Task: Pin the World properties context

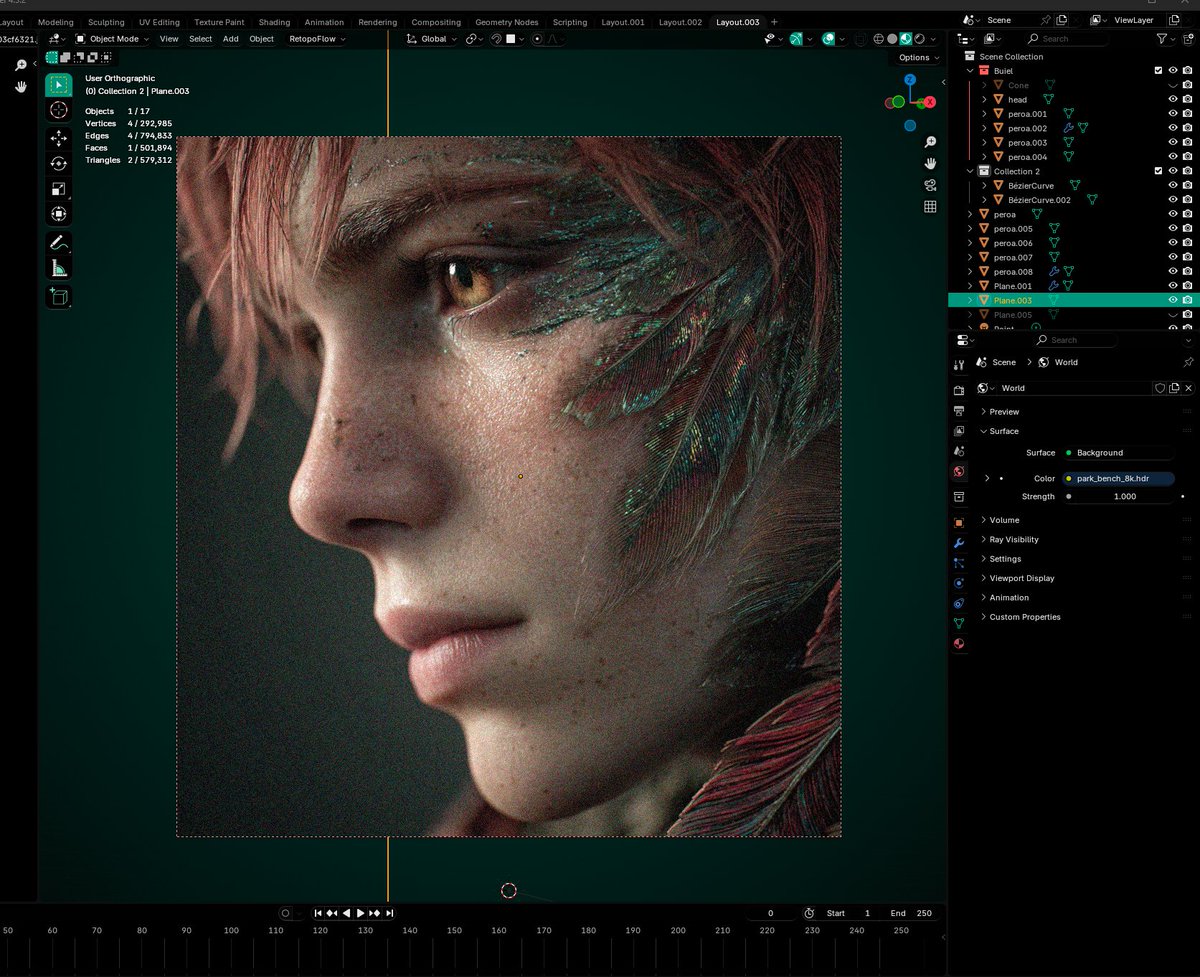Action: pyautogui.click(x=1188, y=362)
